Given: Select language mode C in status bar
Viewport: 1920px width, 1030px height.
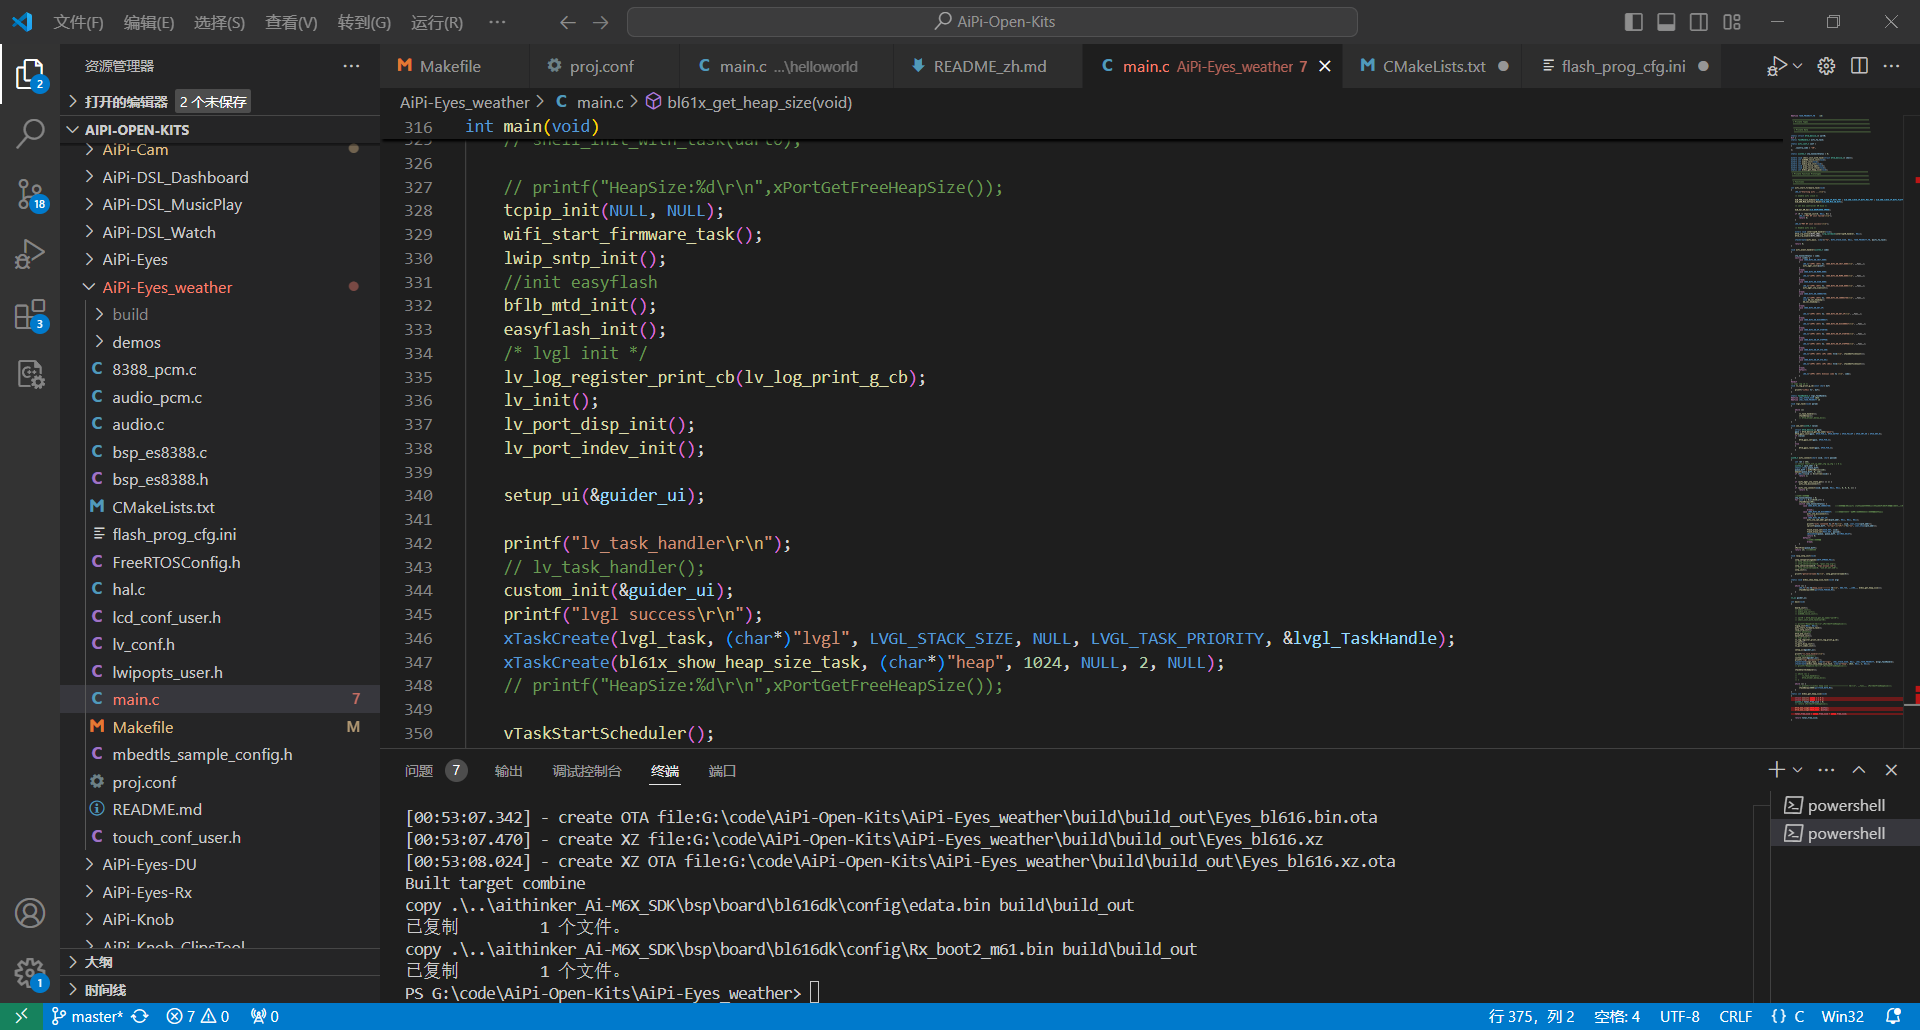Looking at the screenshot, I should [x=1788, y=1016].
